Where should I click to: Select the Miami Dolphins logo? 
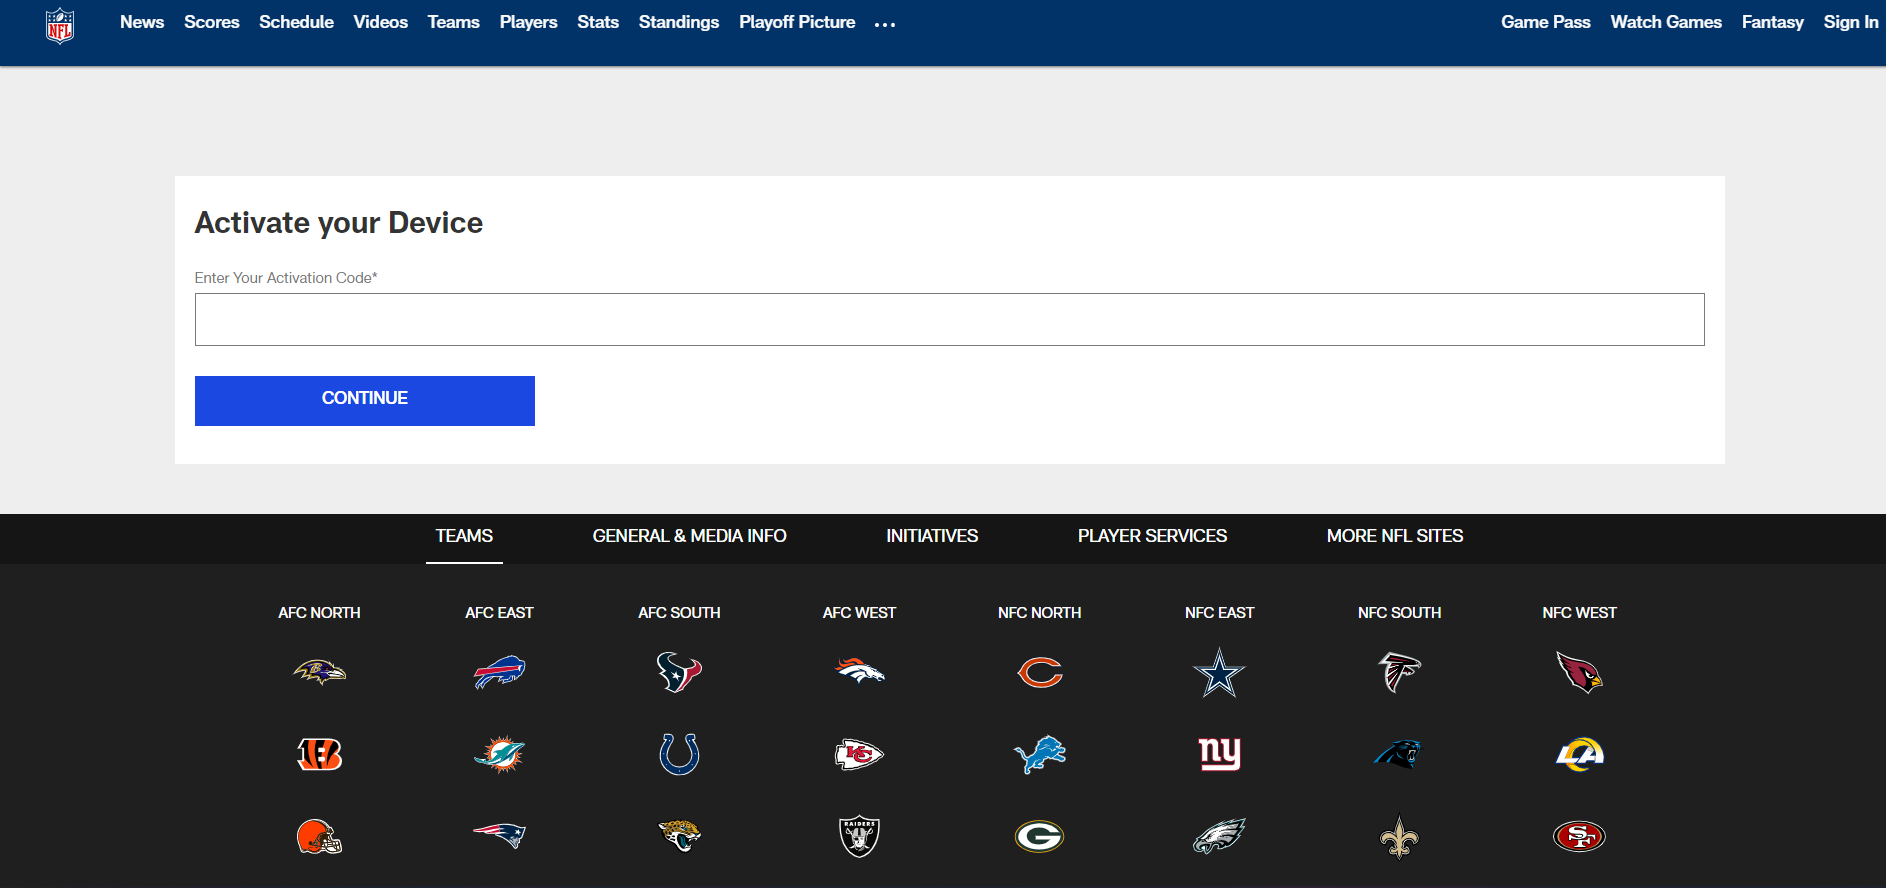499,754
